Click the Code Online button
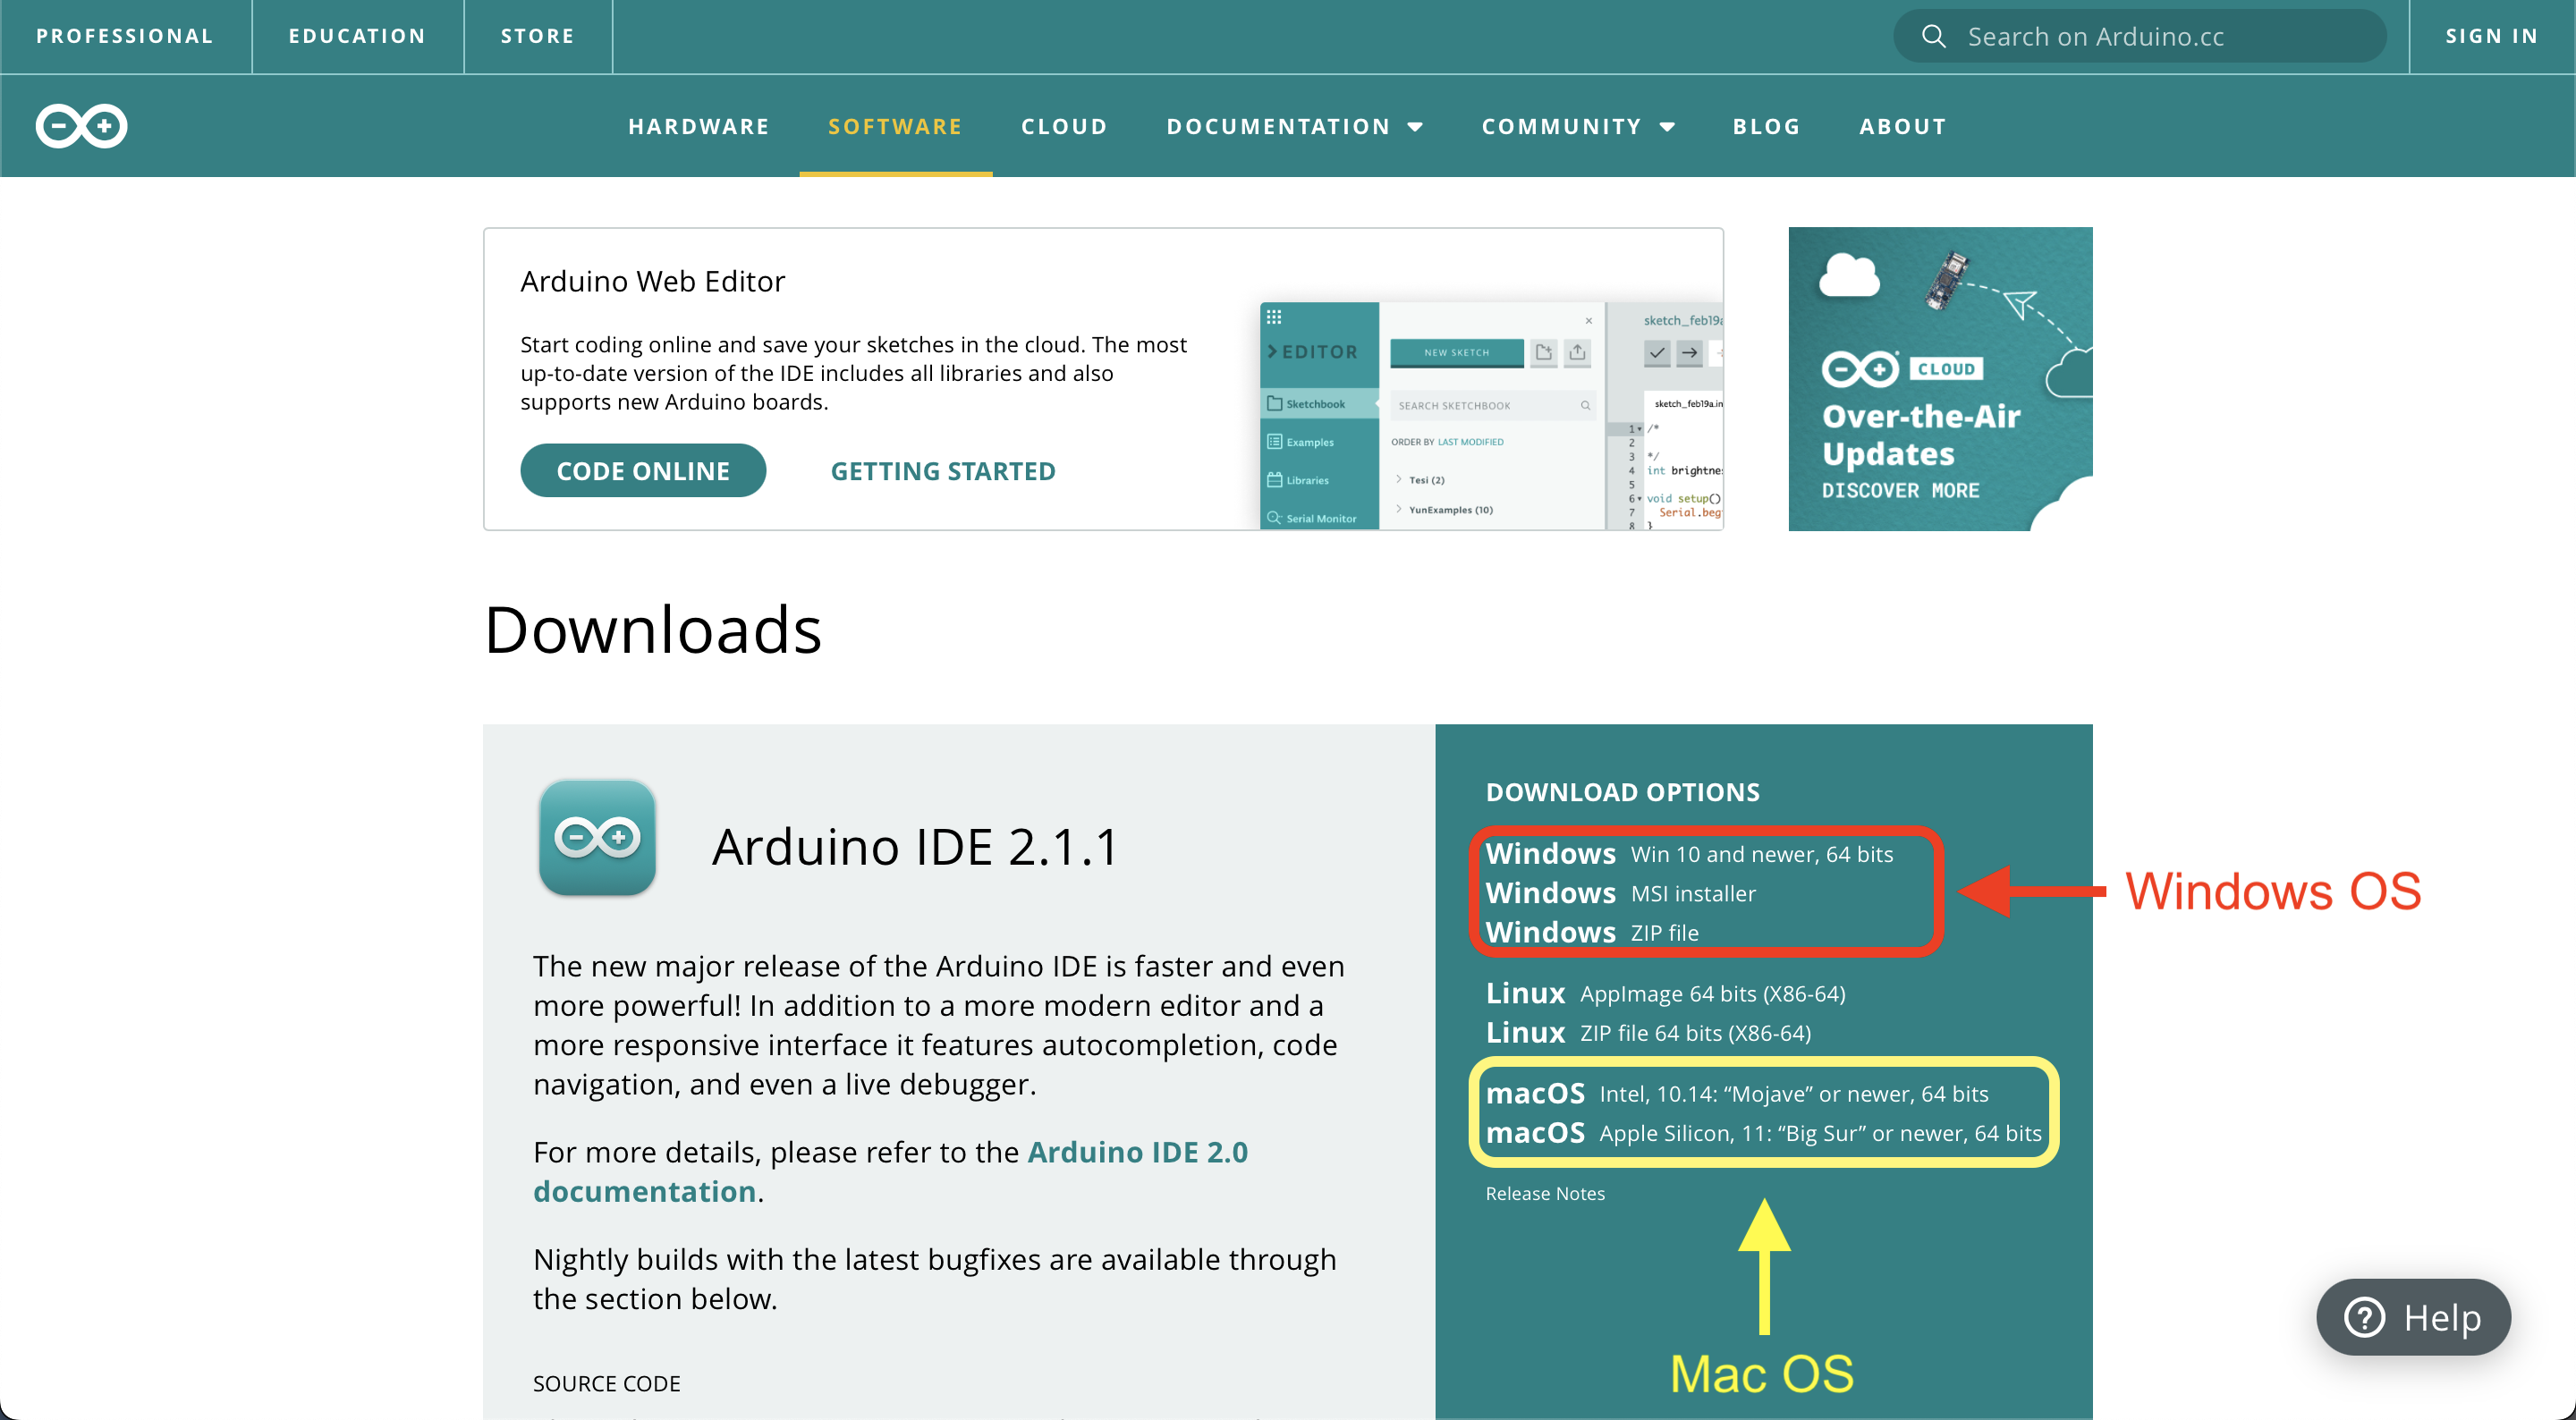 (x=643, y=470)
